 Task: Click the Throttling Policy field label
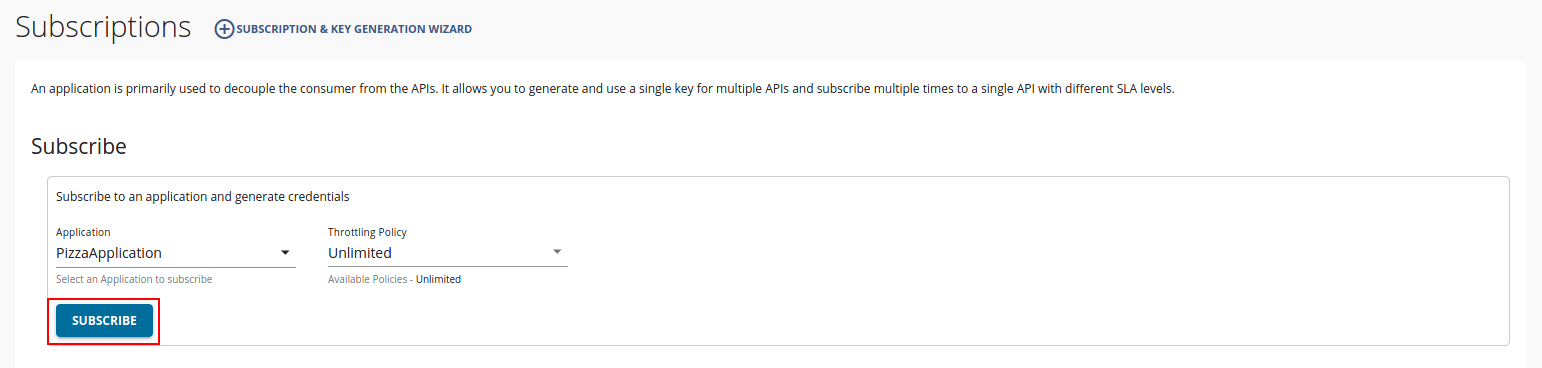[367, 232]
